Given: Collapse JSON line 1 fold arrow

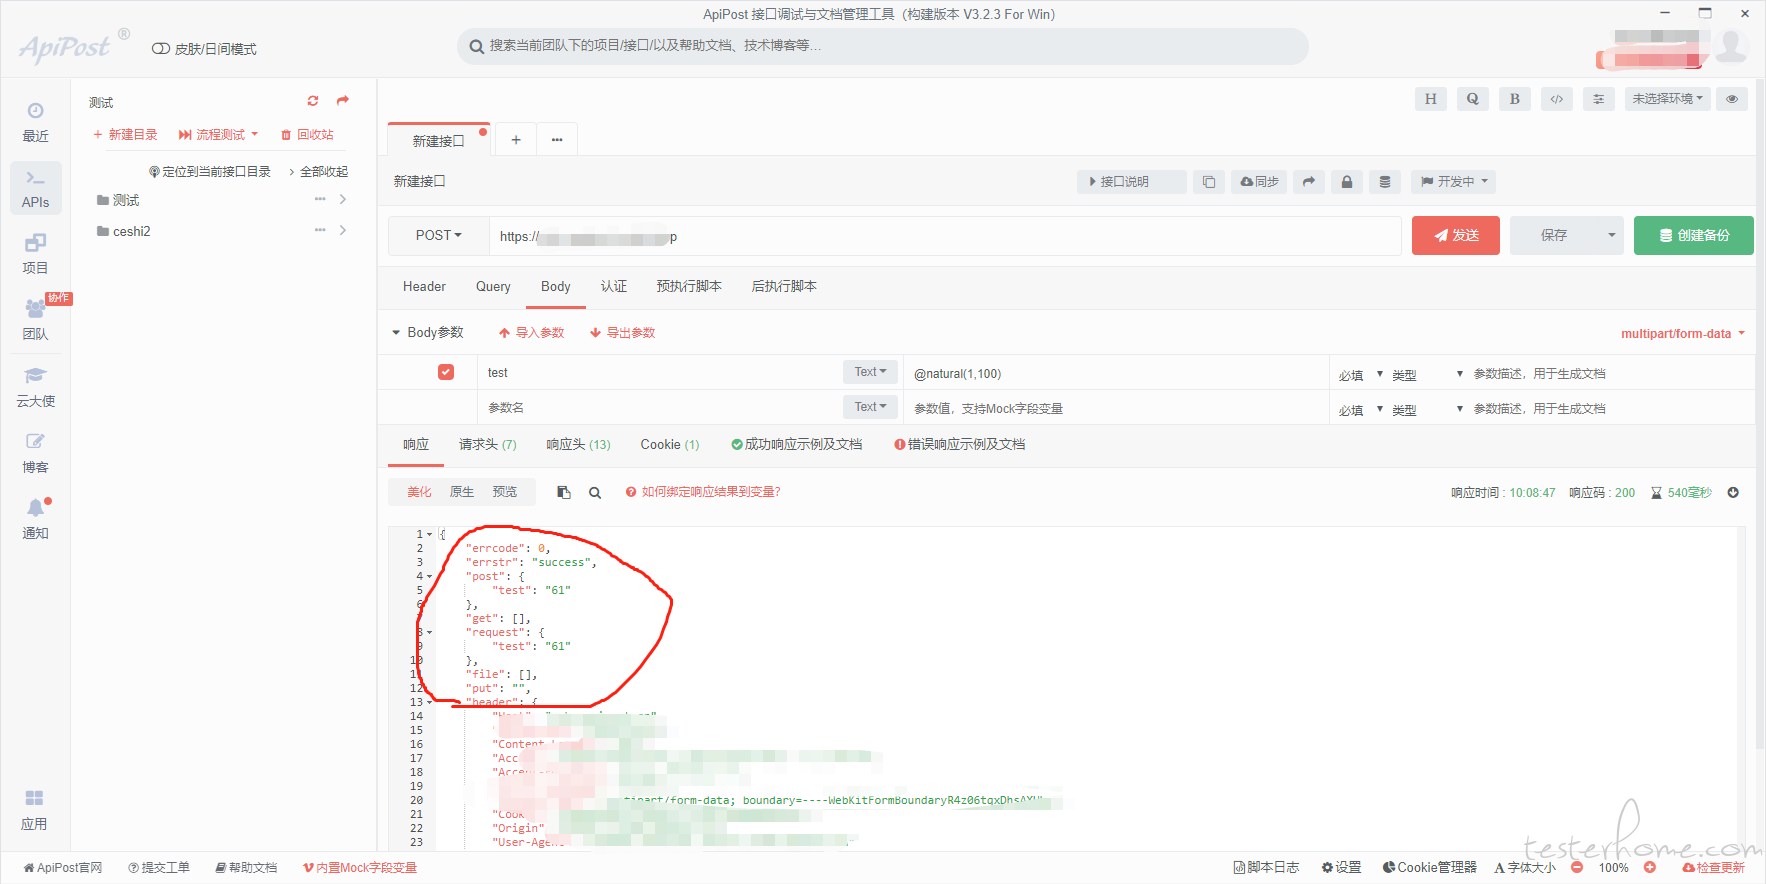Looking at the screenshot, I should click(430, 535).
